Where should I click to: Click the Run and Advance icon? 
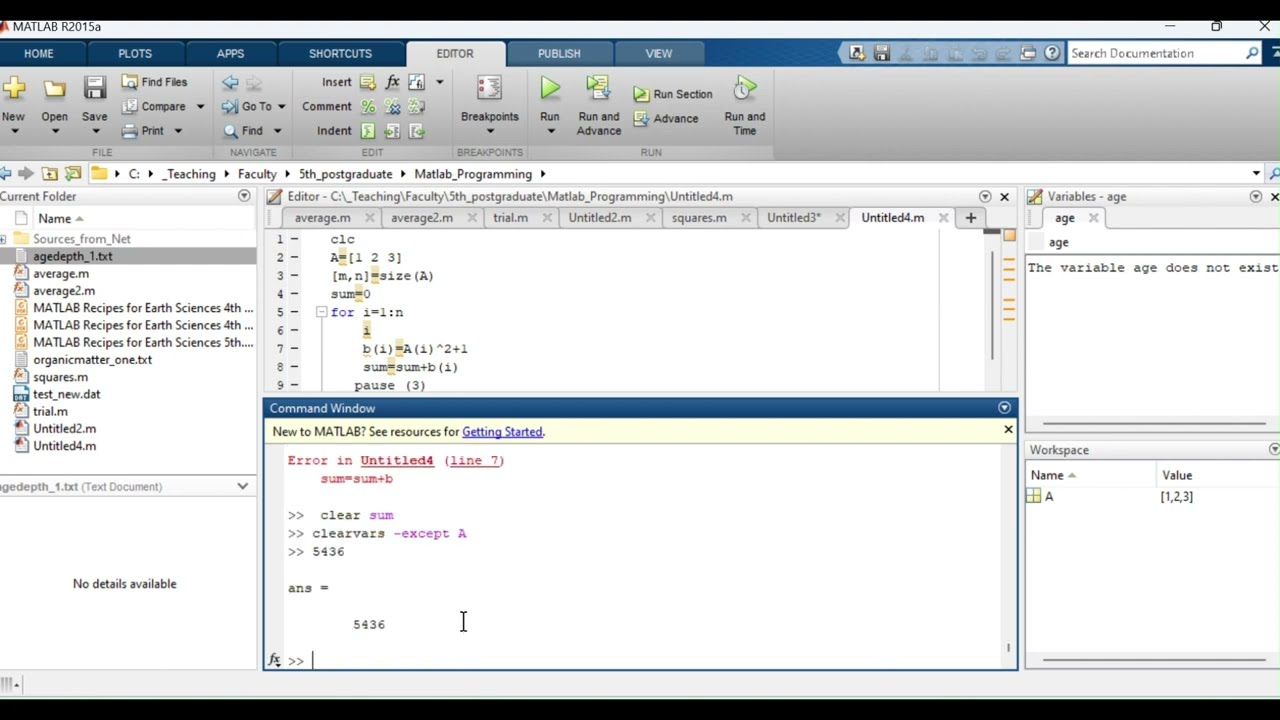click(x=598, y=89)
